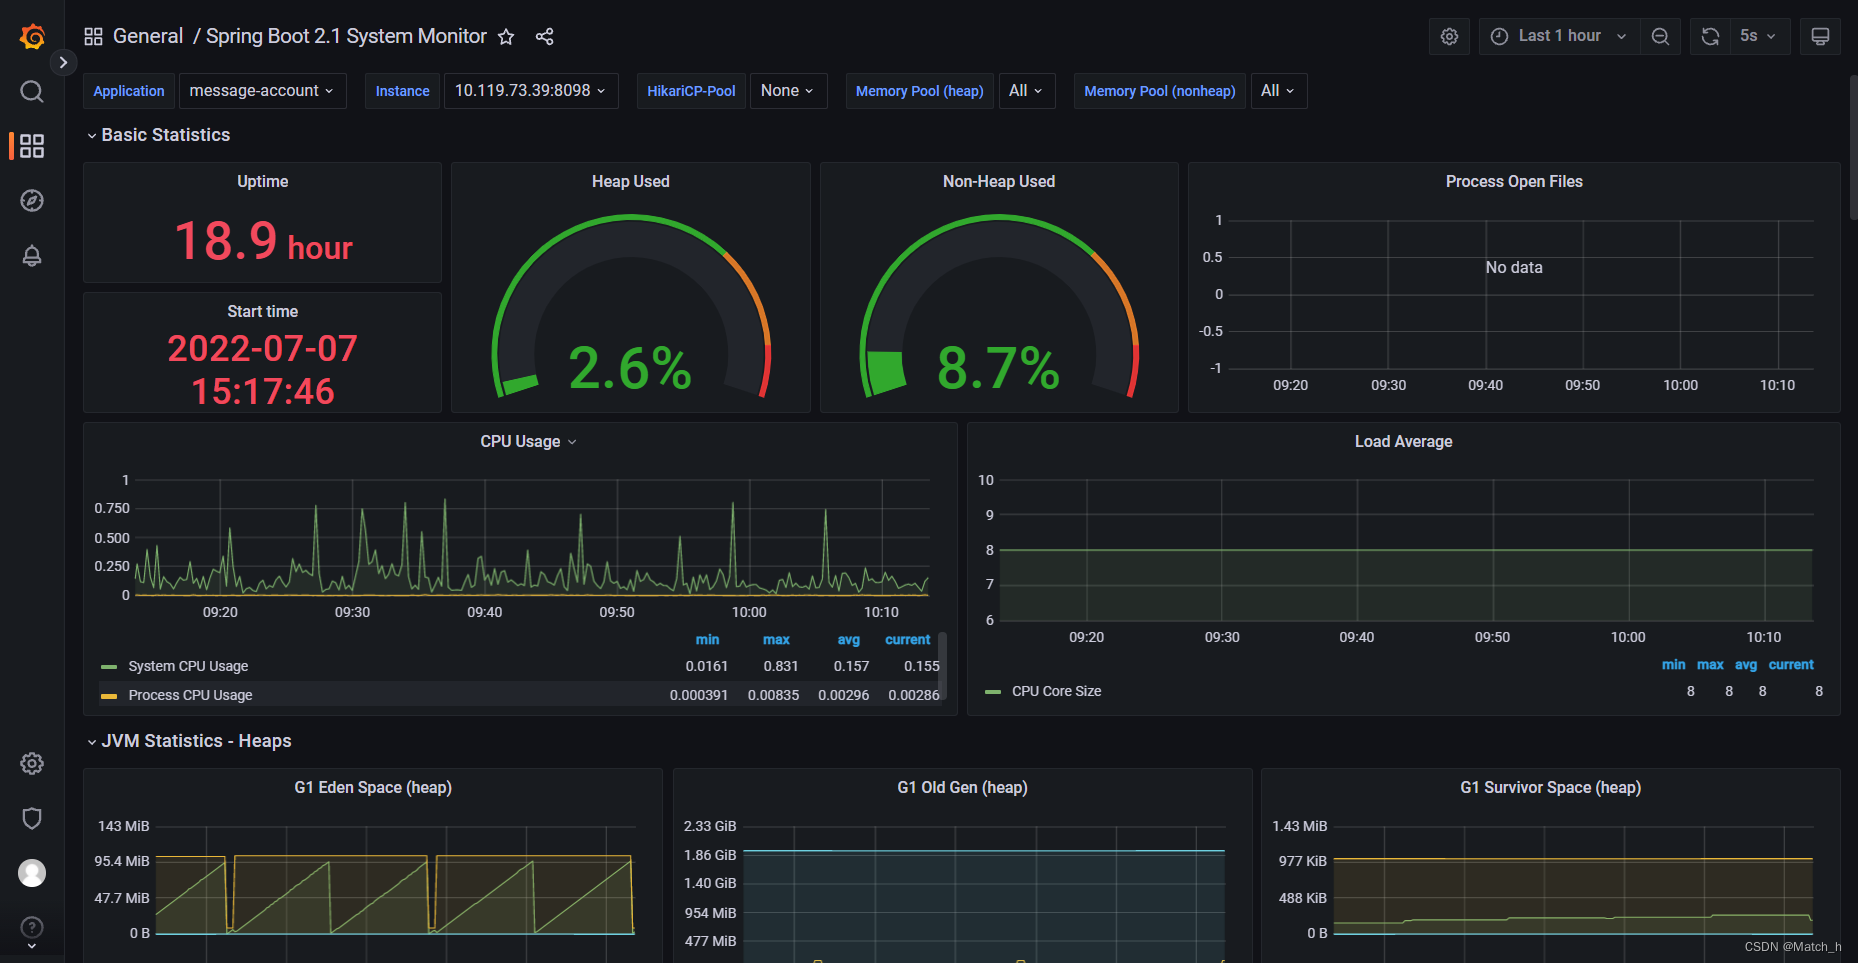
Task: Toggle the Process CPU Usage legend series
Action: point(190,695)
